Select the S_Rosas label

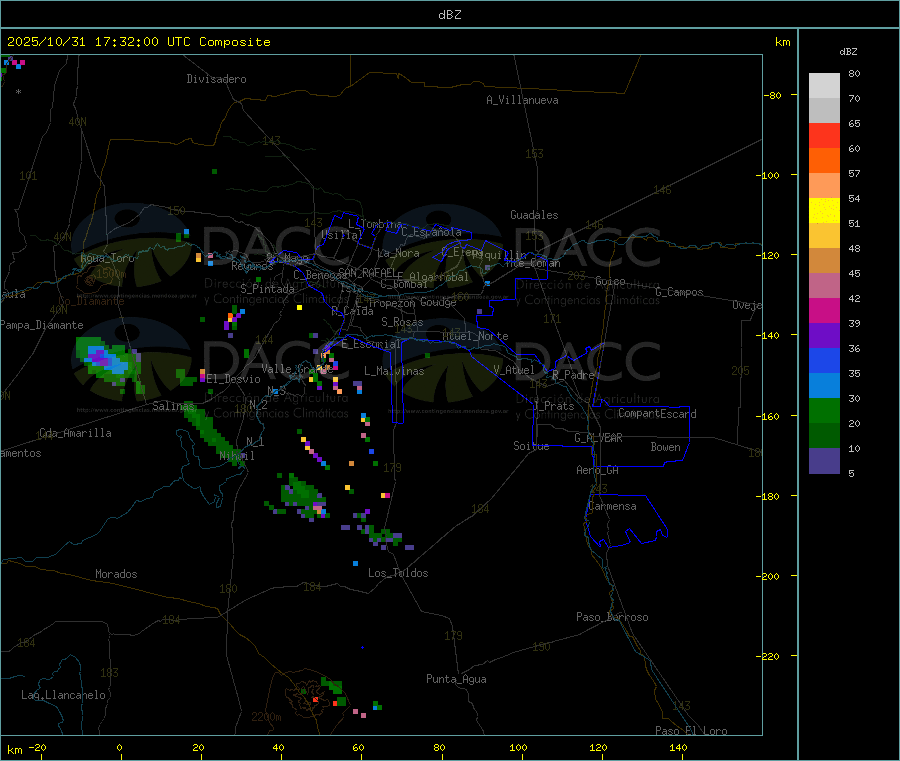(x=402, y=322)
